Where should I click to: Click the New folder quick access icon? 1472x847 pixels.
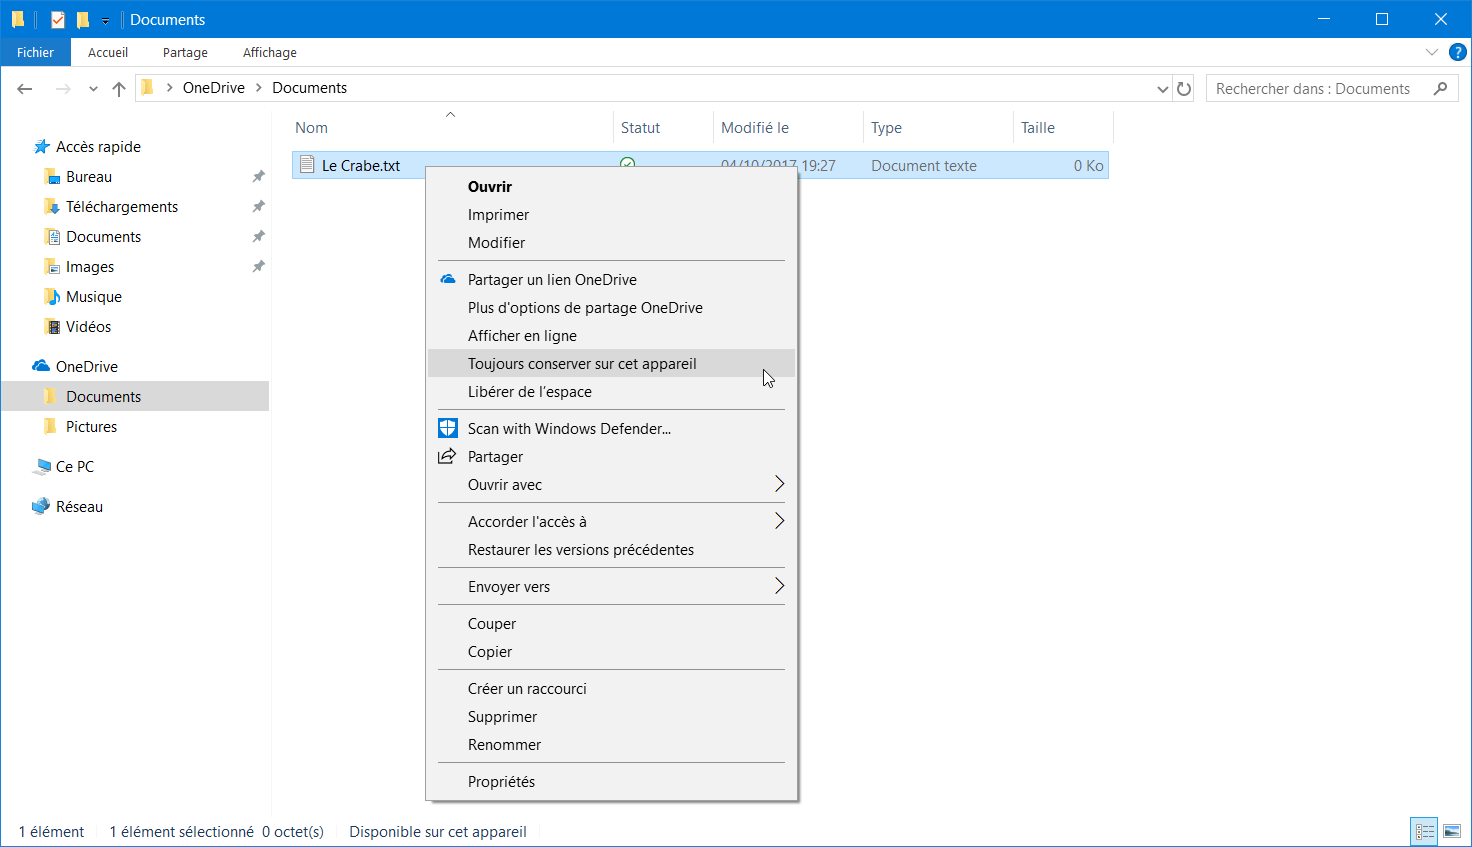click(83, 19)
